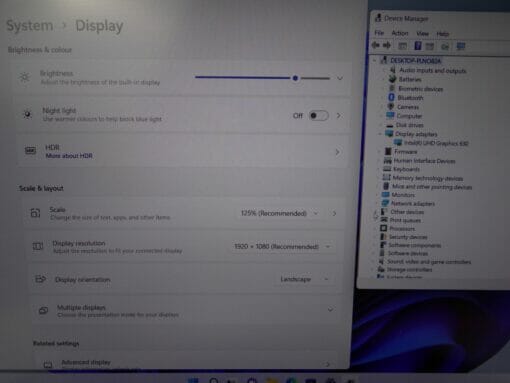The image size is (510, 383).
Task: Click the Monitors category icon
Action: (386, 195)
